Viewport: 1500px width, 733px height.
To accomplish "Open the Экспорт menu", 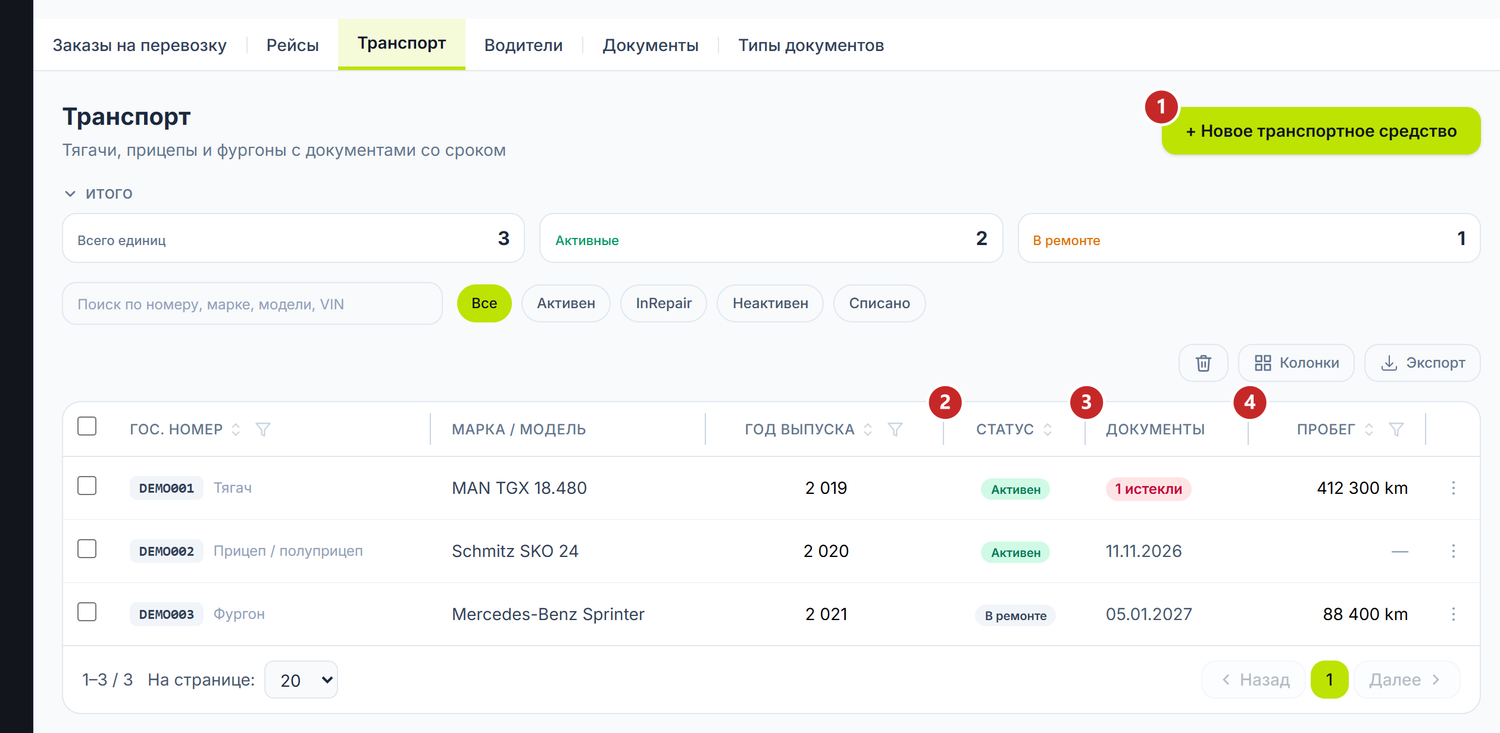I will (1422, 363).
